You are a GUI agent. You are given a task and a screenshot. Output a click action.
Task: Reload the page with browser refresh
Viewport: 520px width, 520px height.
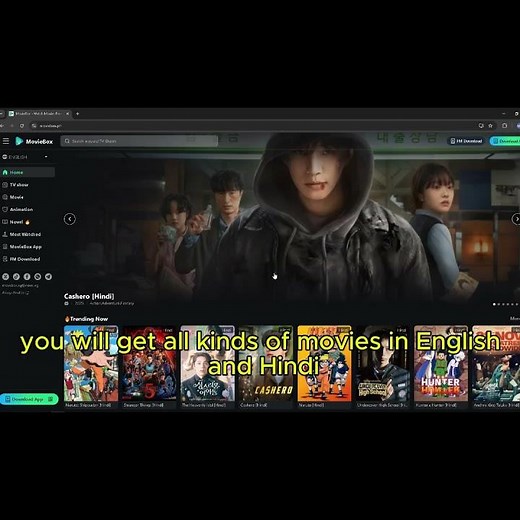tap(22, 126)
